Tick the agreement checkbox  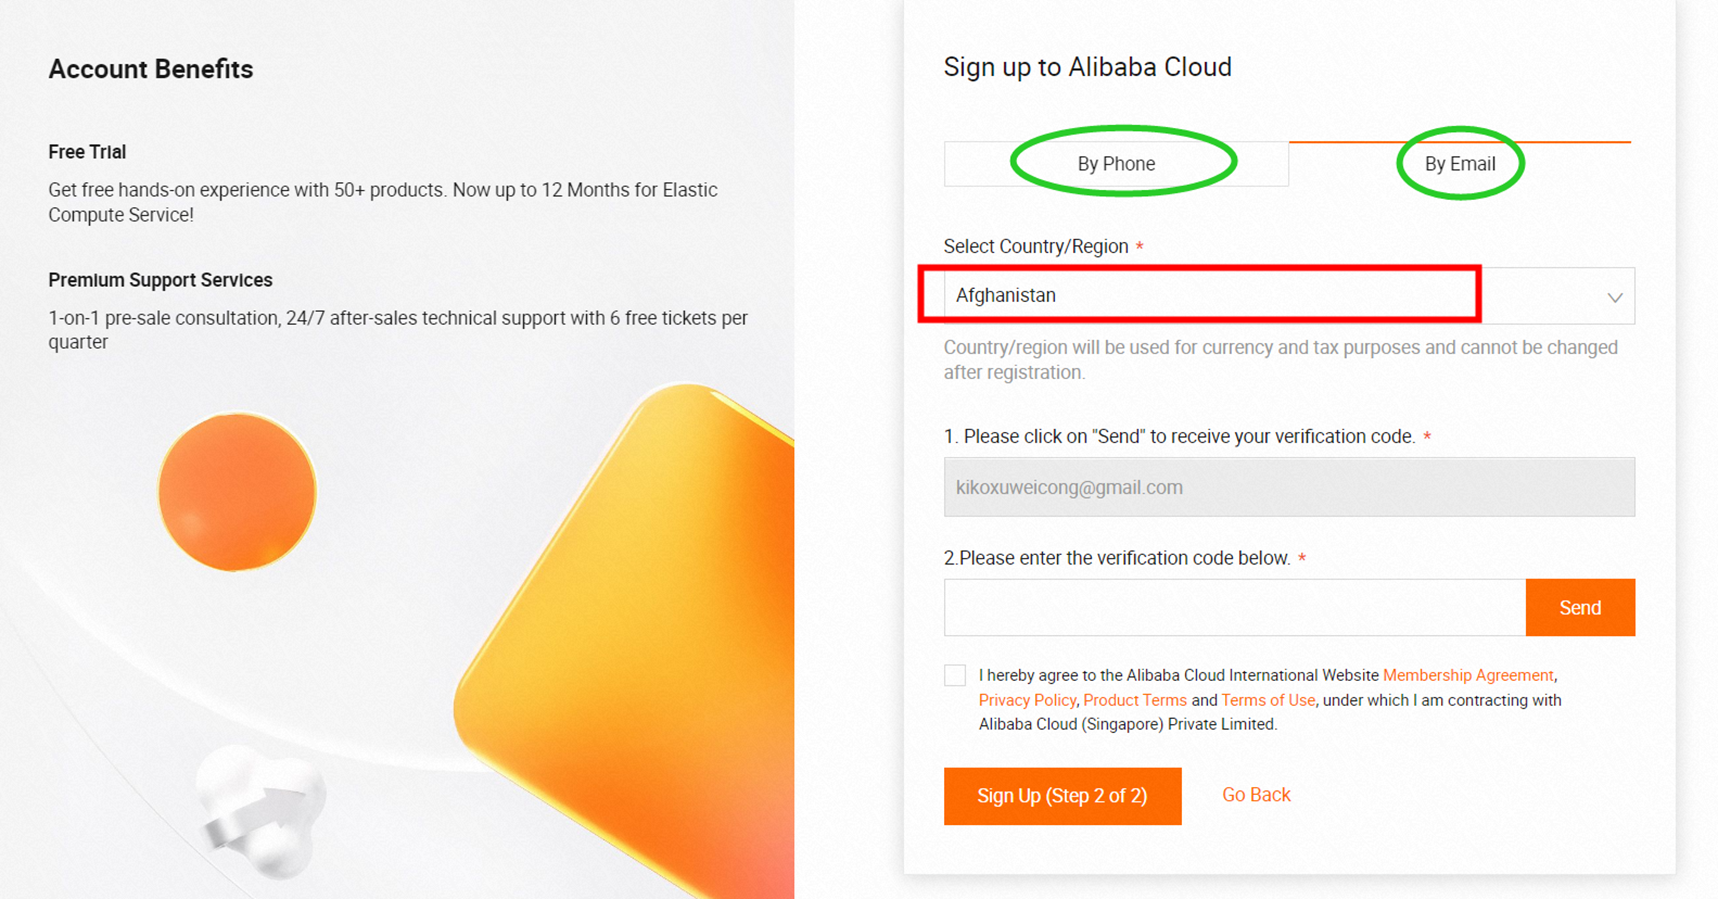[x=955, y=676]
